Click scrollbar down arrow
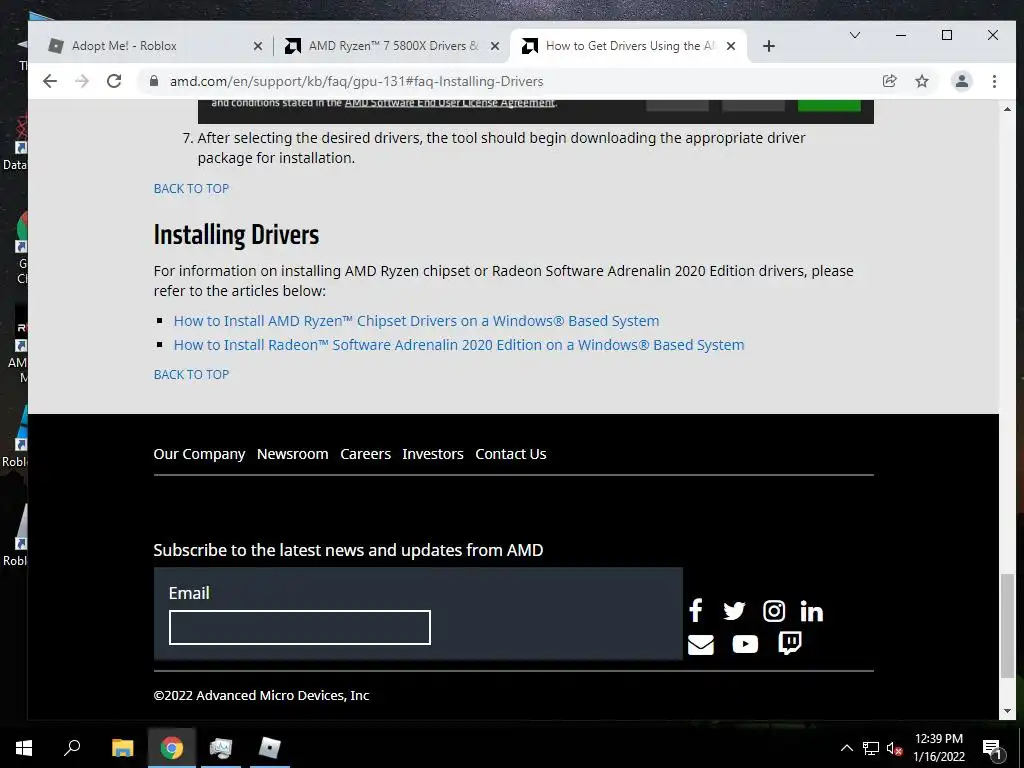1024x768 pixels. tap(1008, 711)
